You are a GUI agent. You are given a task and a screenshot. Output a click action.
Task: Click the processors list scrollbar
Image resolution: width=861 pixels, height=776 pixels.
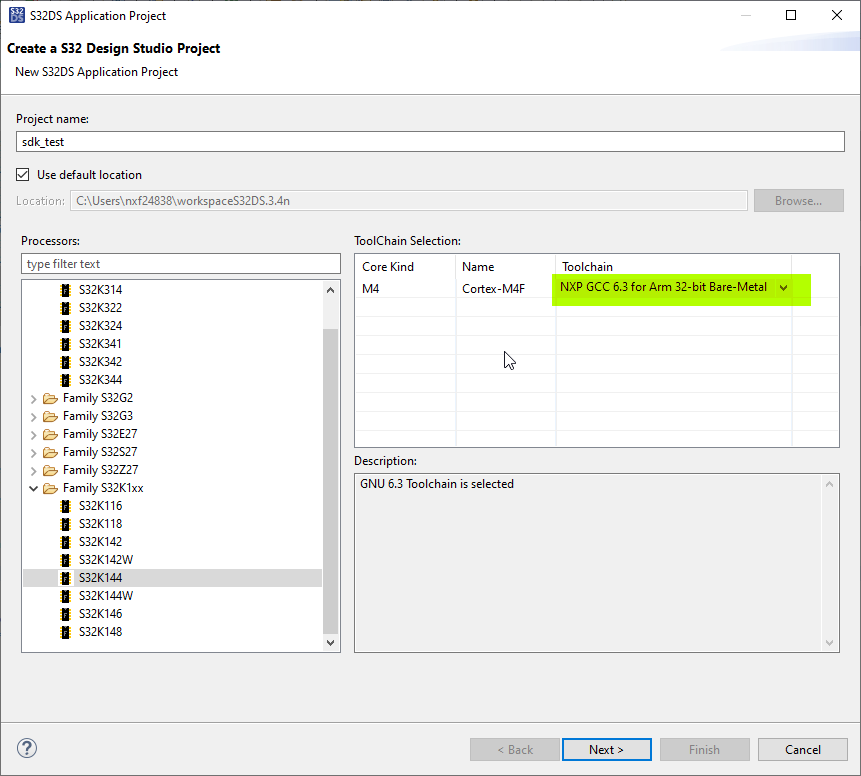point(330,450)
